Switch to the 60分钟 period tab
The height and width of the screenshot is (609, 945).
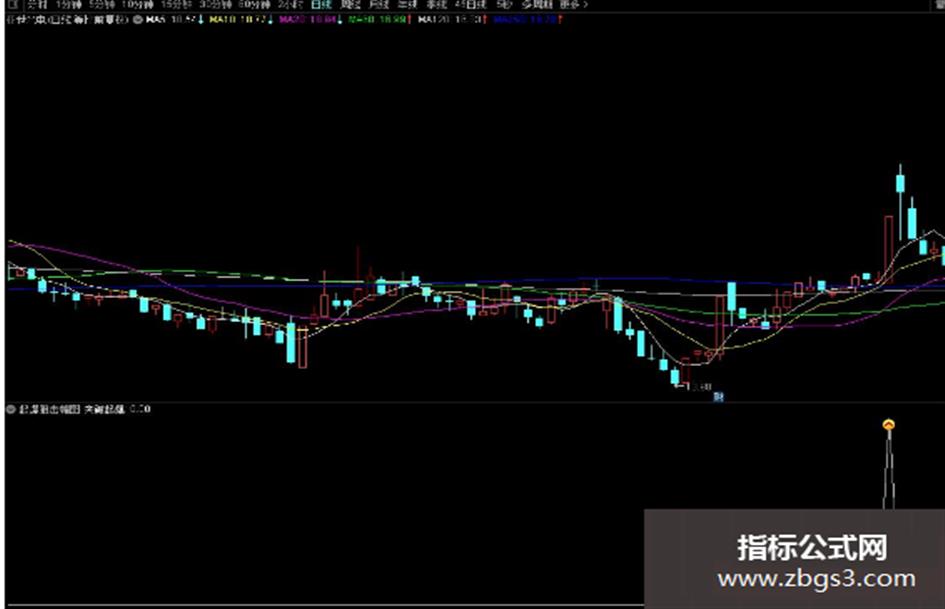pyautogui.click(x=254, y=4)
